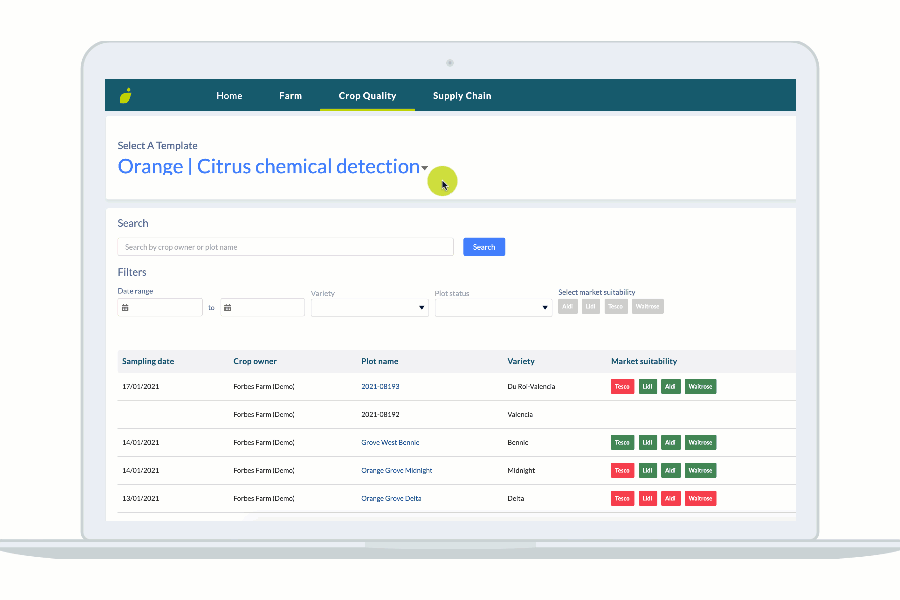
Task: Toggle the Aldi market suitability filter
Action: [568, 307]
